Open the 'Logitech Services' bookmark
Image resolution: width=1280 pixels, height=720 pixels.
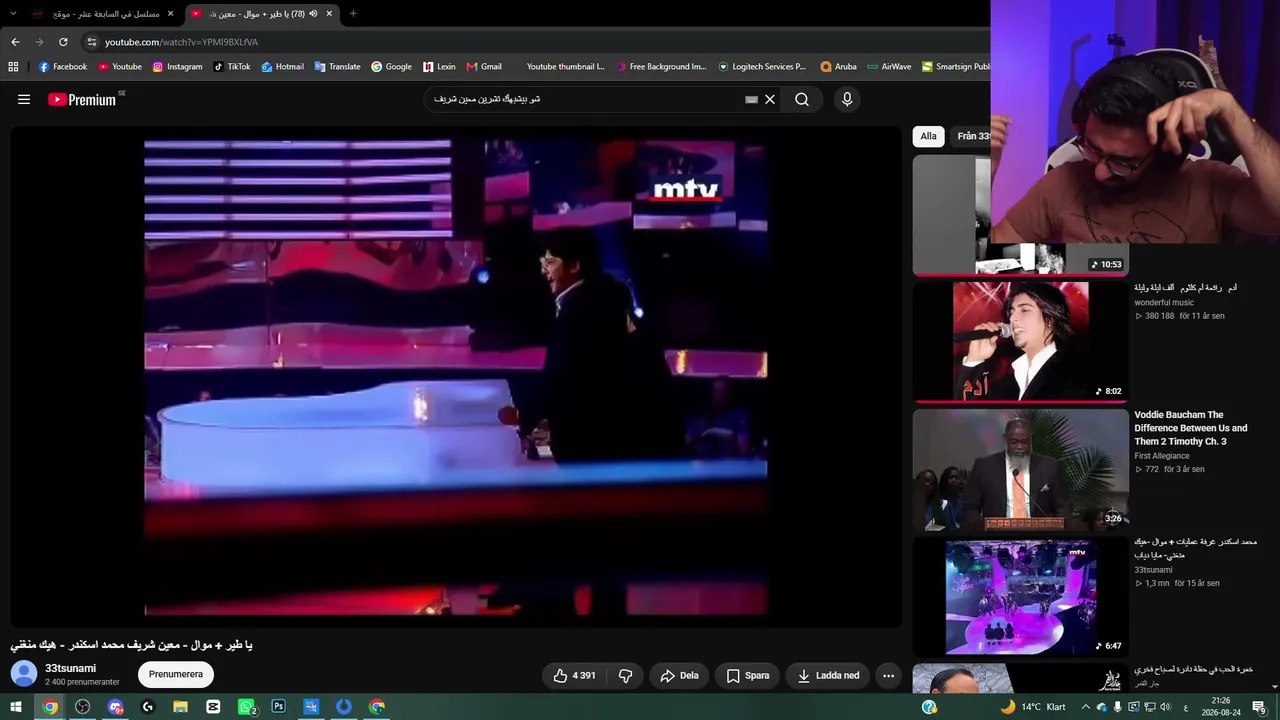click(x=762, y=67)
